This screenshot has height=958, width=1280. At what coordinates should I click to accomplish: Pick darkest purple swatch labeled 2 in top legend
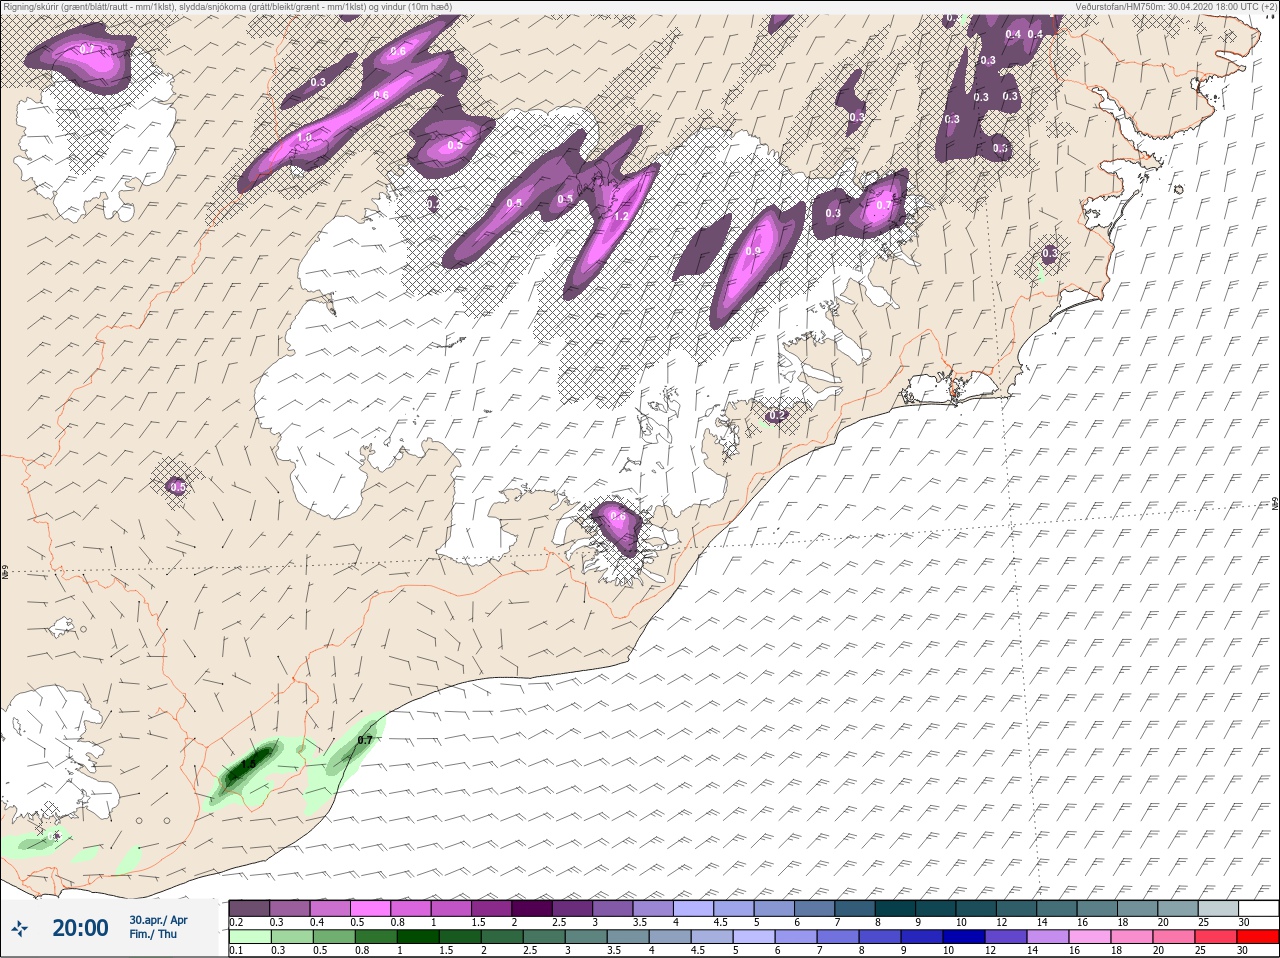tap(533, 908)
